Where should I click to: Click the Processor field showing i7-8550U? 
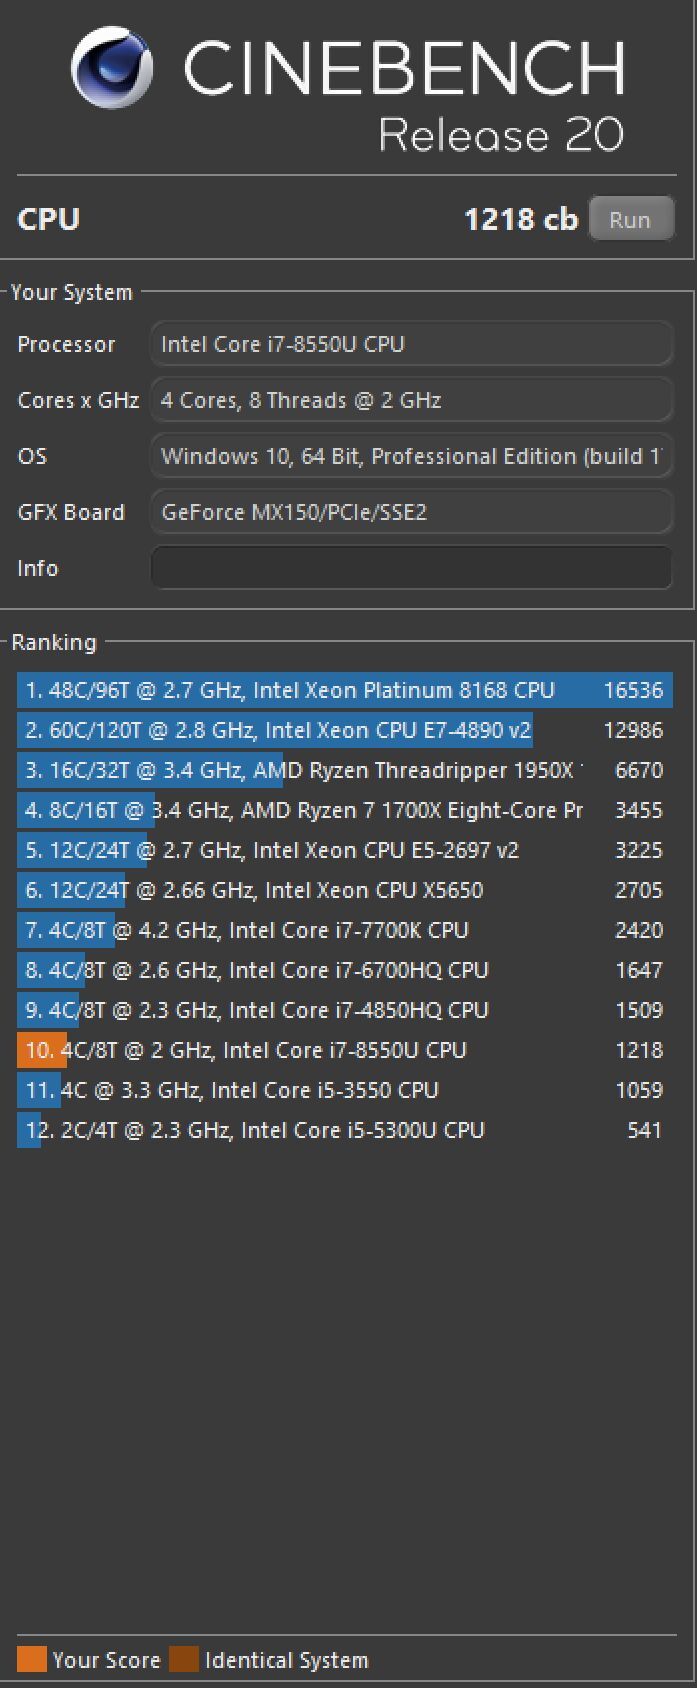412,344
